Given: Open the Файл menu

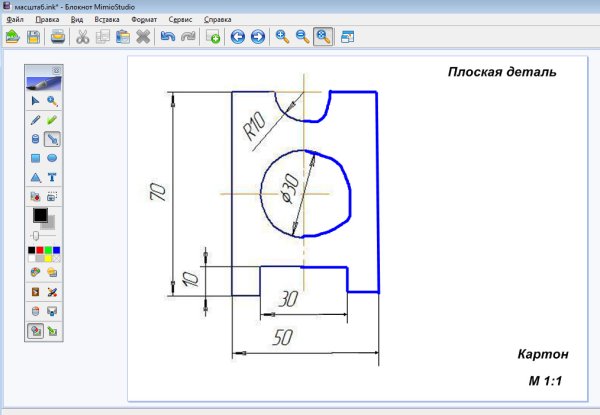Looking at the screenshot, I should tap(14, 20).
